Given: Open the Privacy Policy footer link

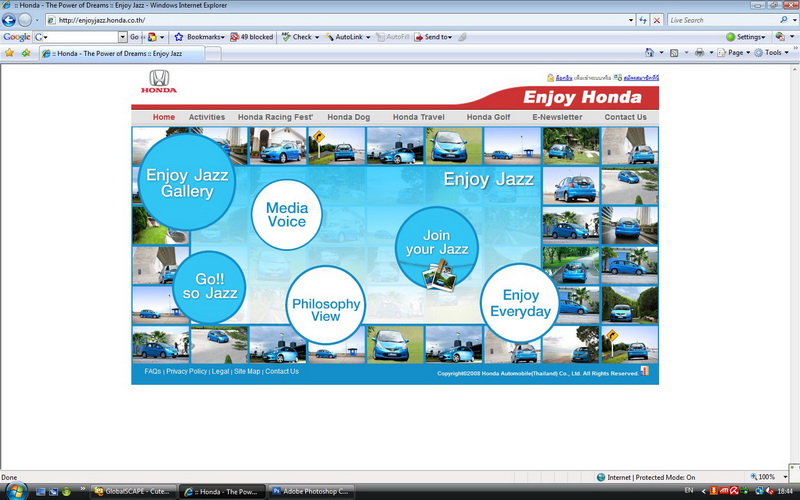Looking at the screenshot, I should pos(187,371).
